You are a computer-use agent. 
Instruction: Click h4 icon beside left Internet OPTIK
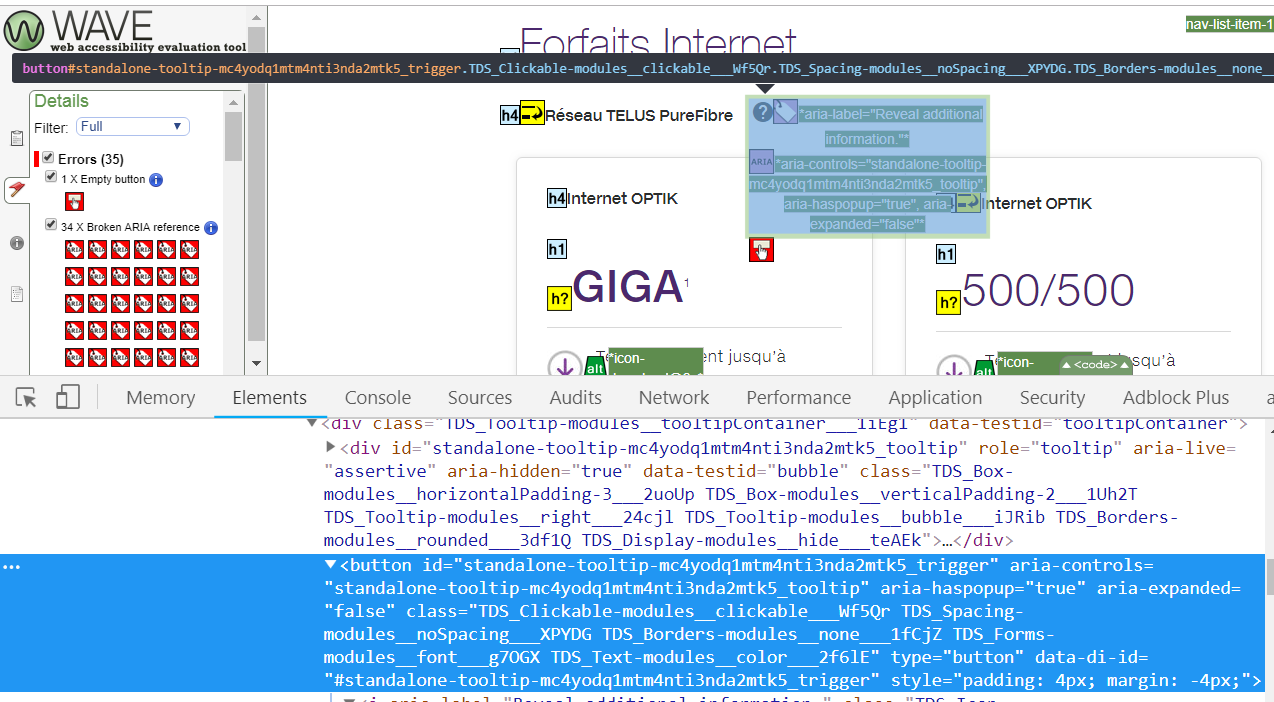557,198
